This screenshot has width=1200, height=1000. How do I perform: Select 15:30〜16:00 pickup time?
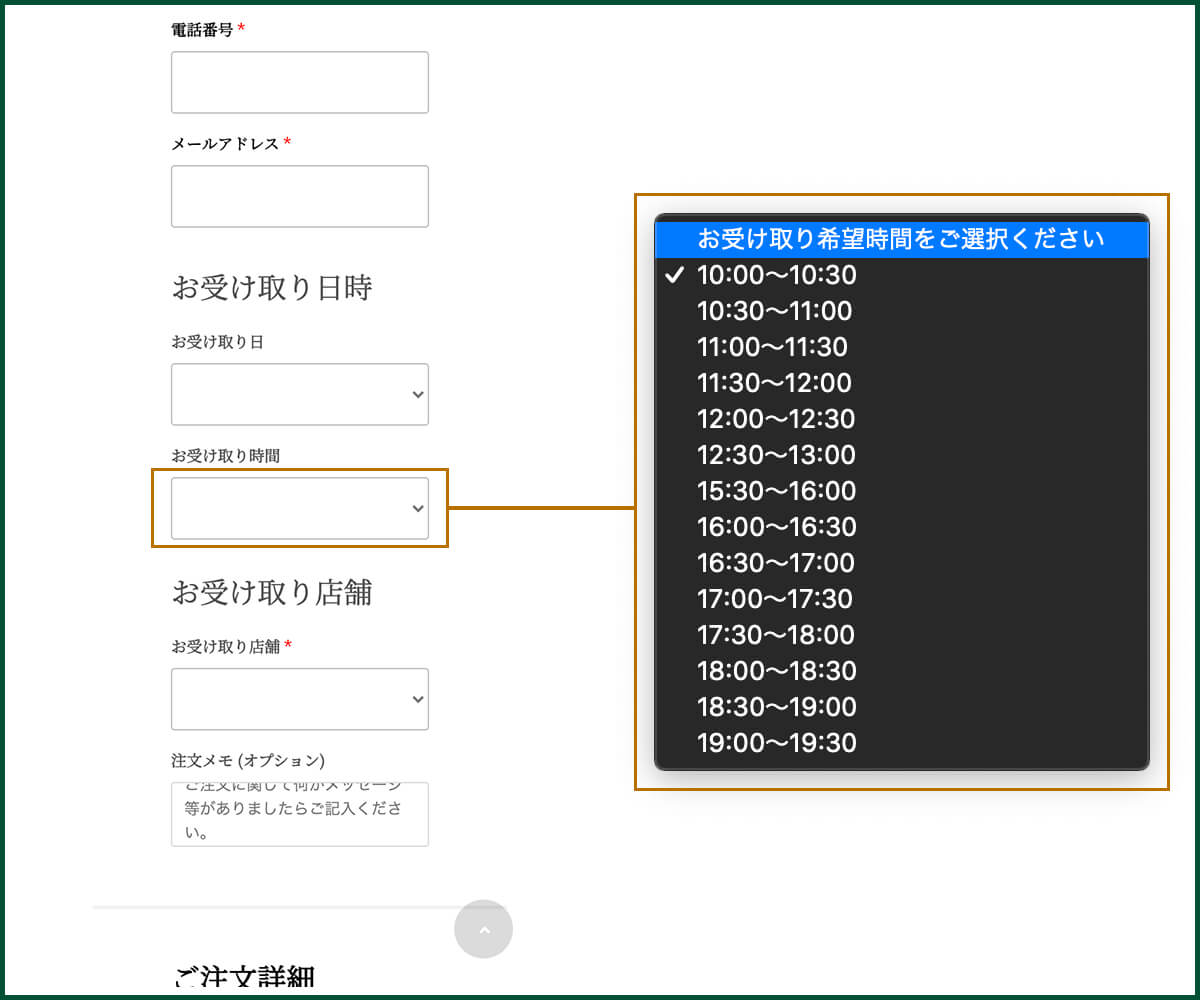pos(777,491)
